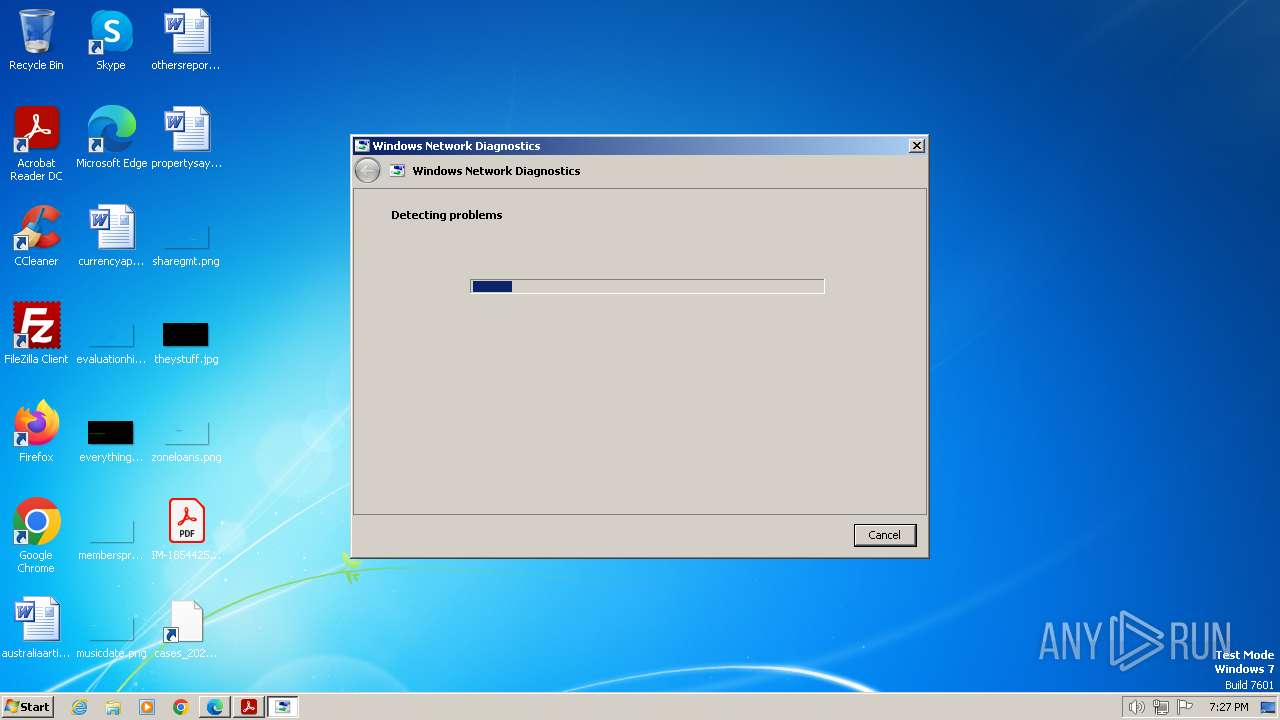Open FileZilla Client shortcut

36,334
